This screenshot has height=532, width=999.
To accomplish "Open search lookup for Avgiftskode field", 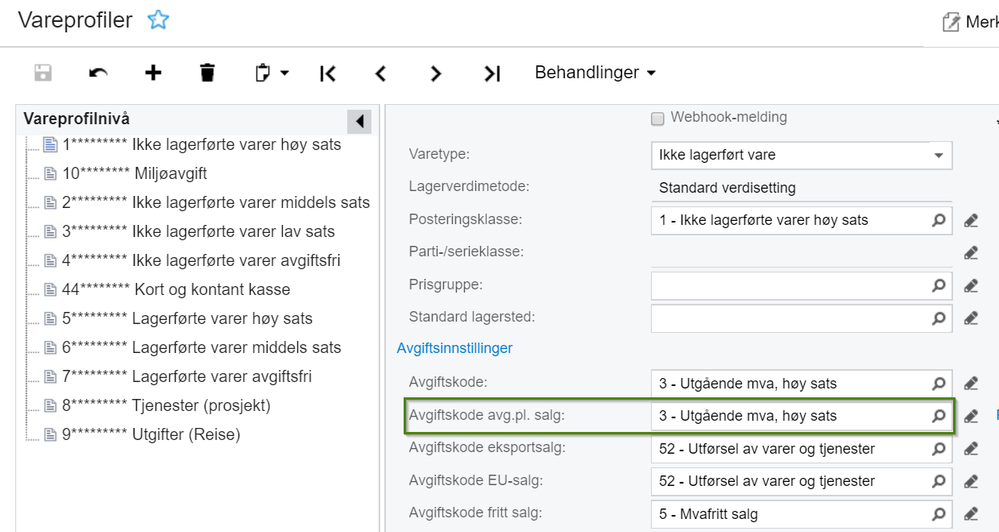I will coord(939,383).
